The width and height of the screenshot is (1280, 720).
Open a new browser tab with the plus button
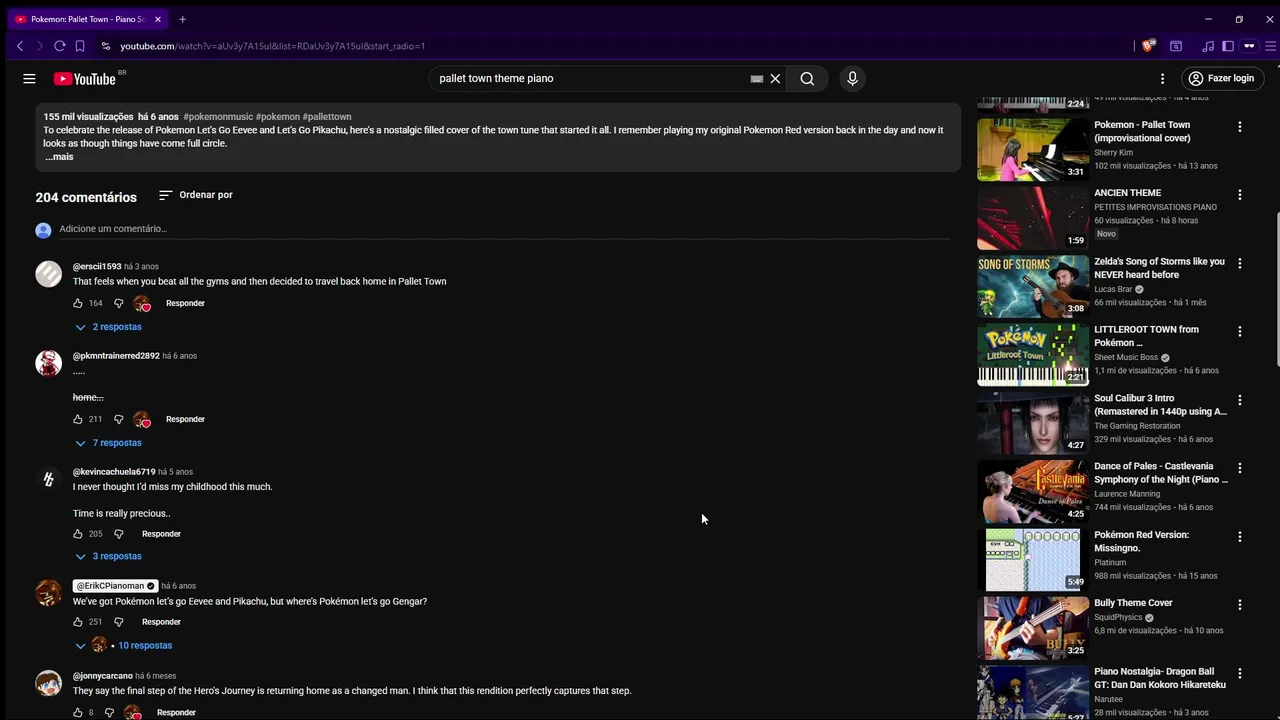182,19
